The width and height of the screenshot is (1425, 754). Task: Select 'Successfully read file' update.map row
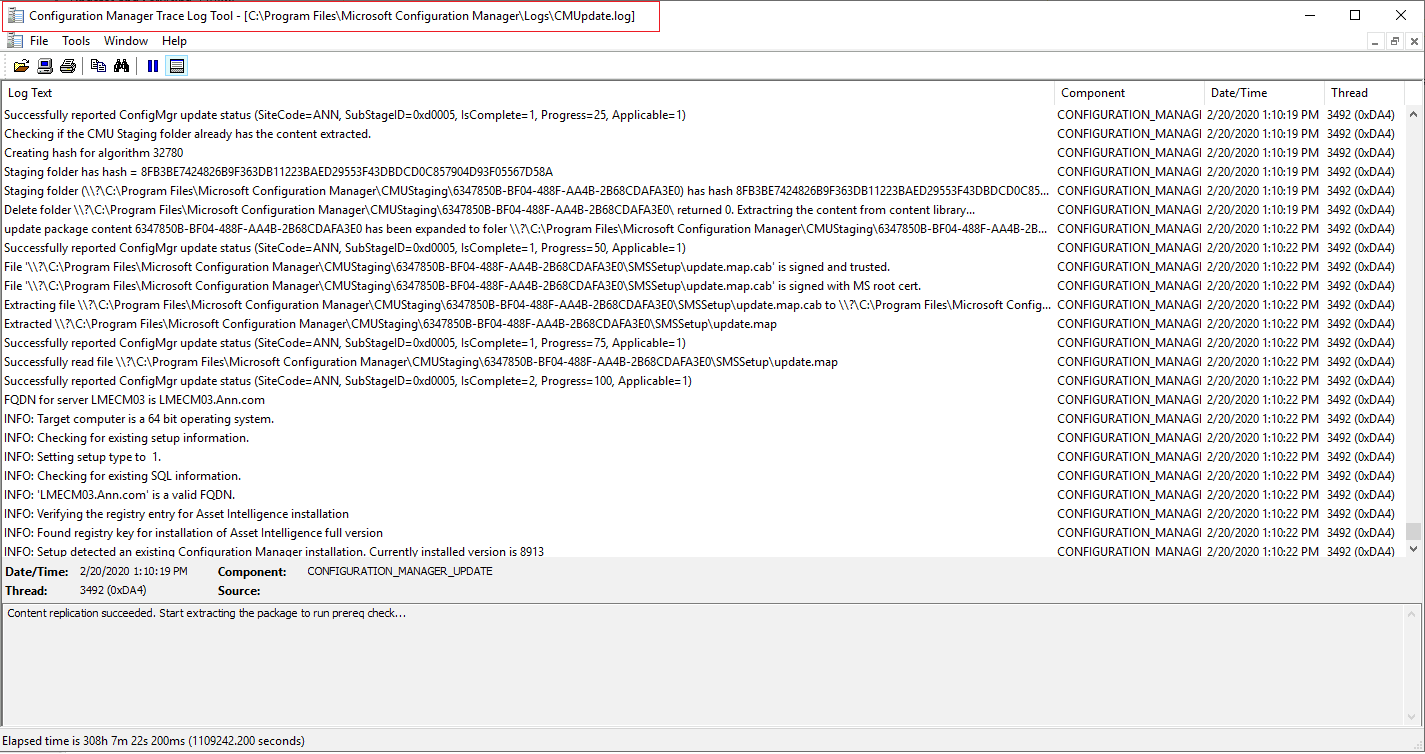702,362
